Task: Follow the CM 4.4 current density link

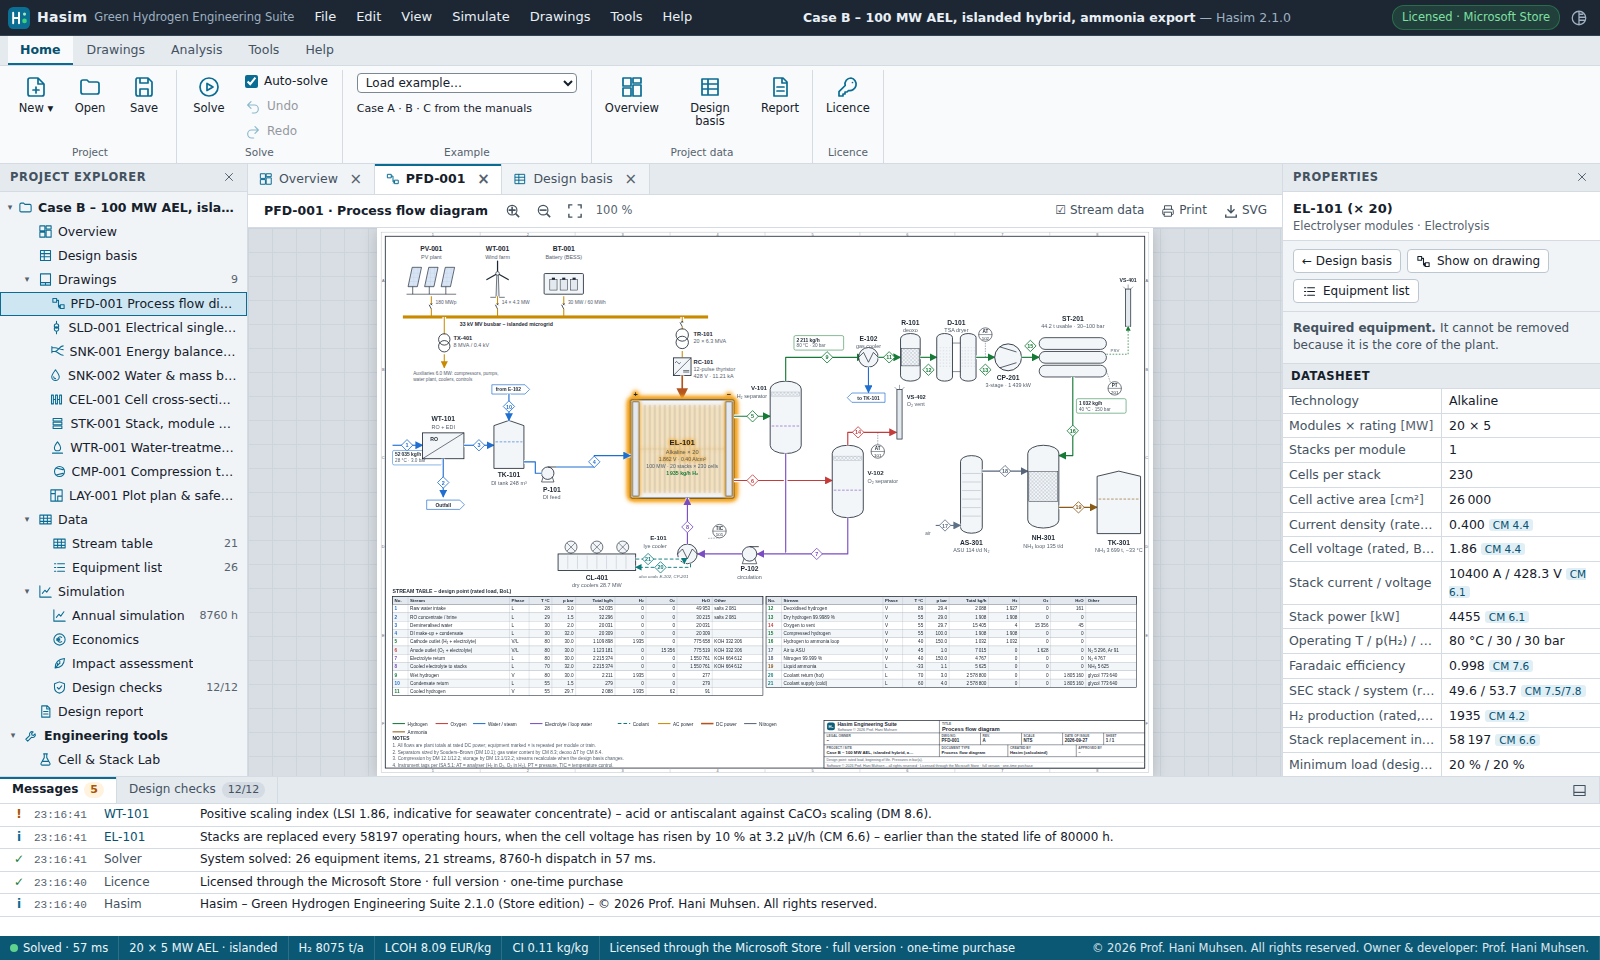Action: (x=1510, y=525)
